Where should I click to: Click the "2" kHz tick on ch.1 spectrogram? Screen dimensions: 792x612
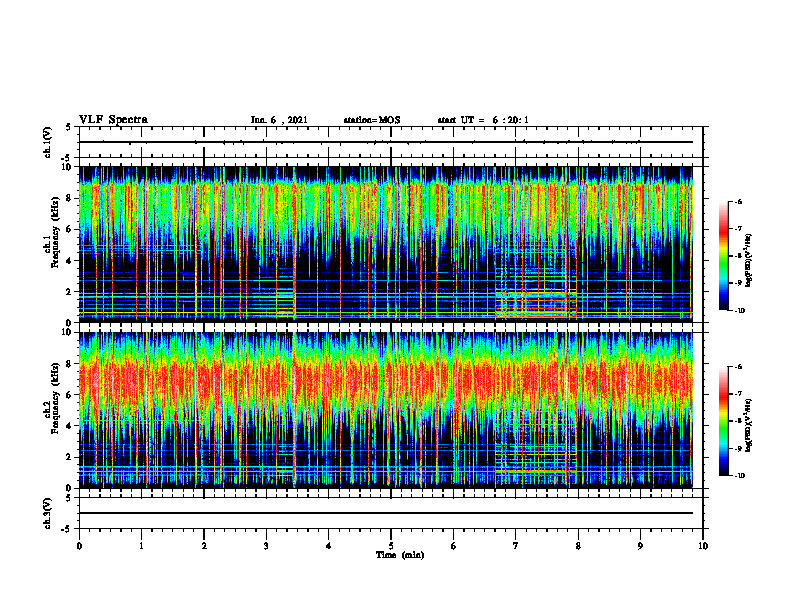(x=70, y=292)
